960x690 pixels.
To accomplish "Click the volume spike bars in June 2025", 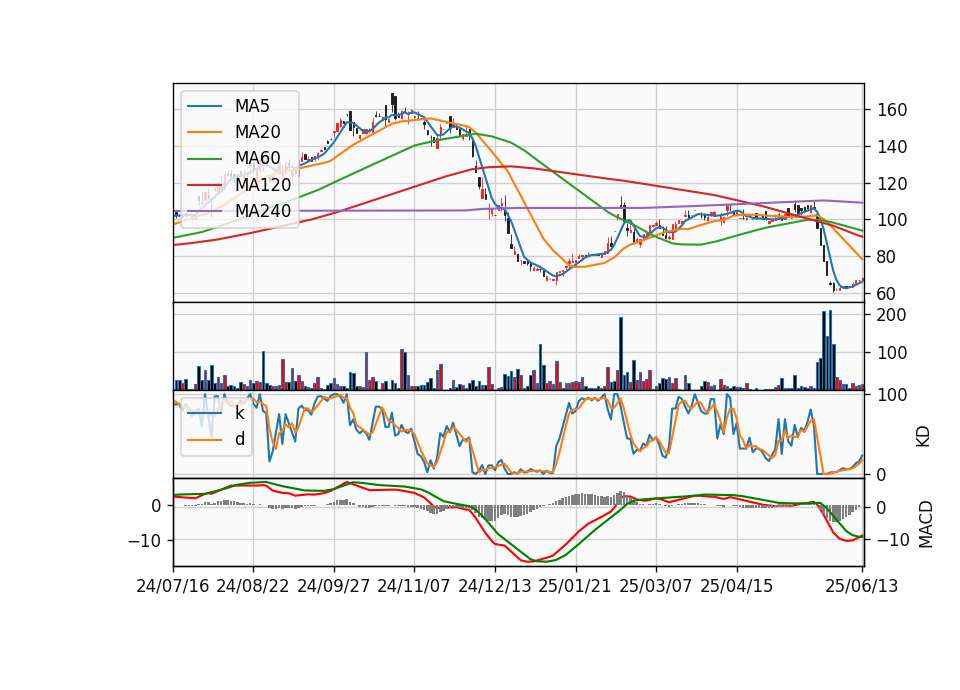I will tap(827, 350).
